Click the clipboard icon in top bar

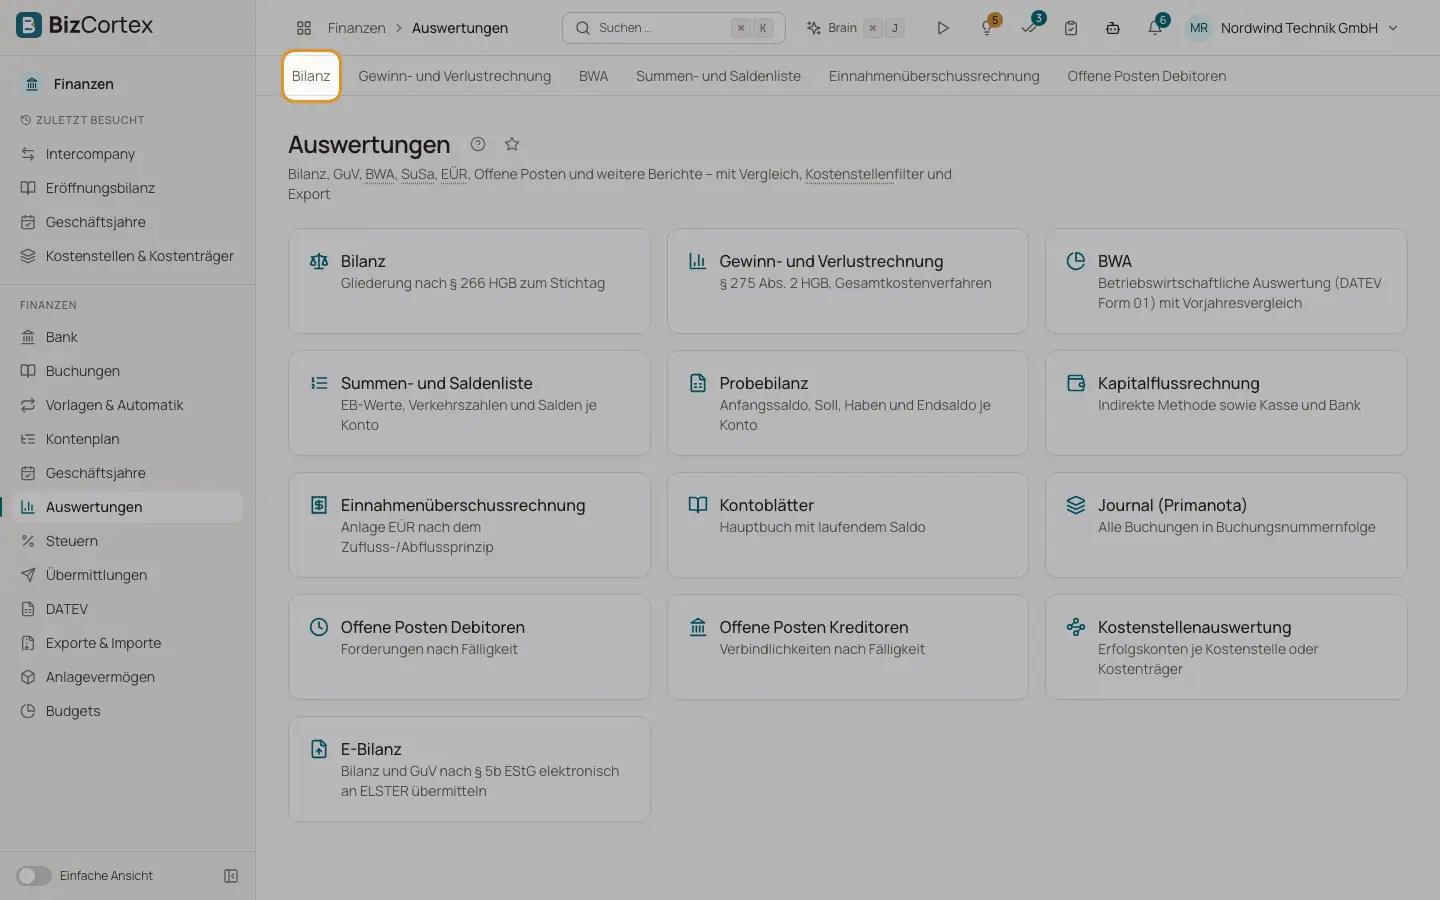pos(1071,28)
